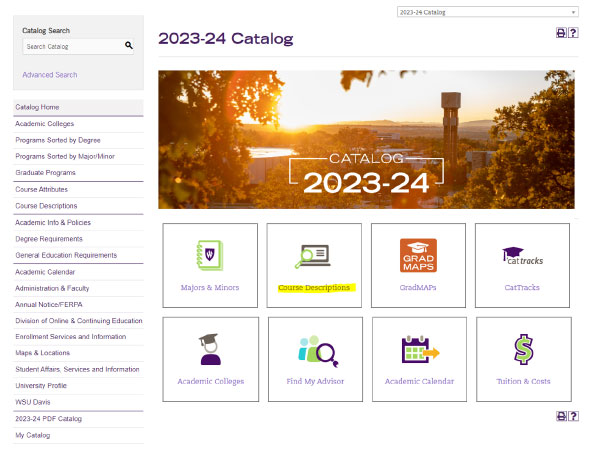This screenshot has width=600, height=466.
Task: Open the Find My Advisor icon
Action: point(314,350)
